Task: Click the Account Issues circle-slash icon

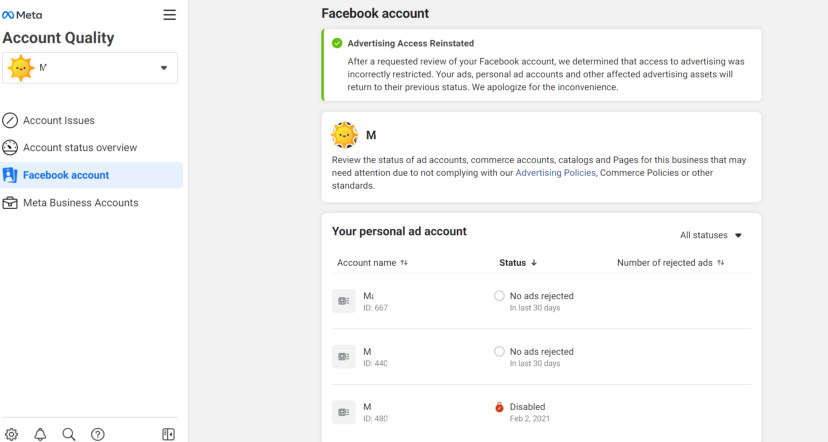Action: (x=10, y=120)
